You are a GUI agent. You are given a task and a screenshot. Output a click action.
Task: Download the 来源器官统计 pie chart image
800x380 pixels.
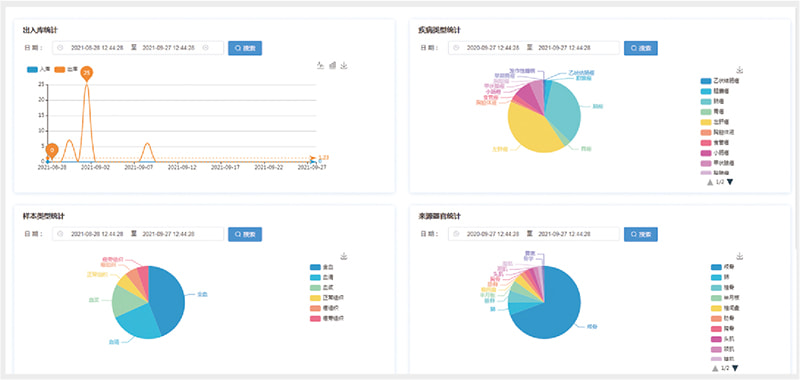click(x=740, y=256)
